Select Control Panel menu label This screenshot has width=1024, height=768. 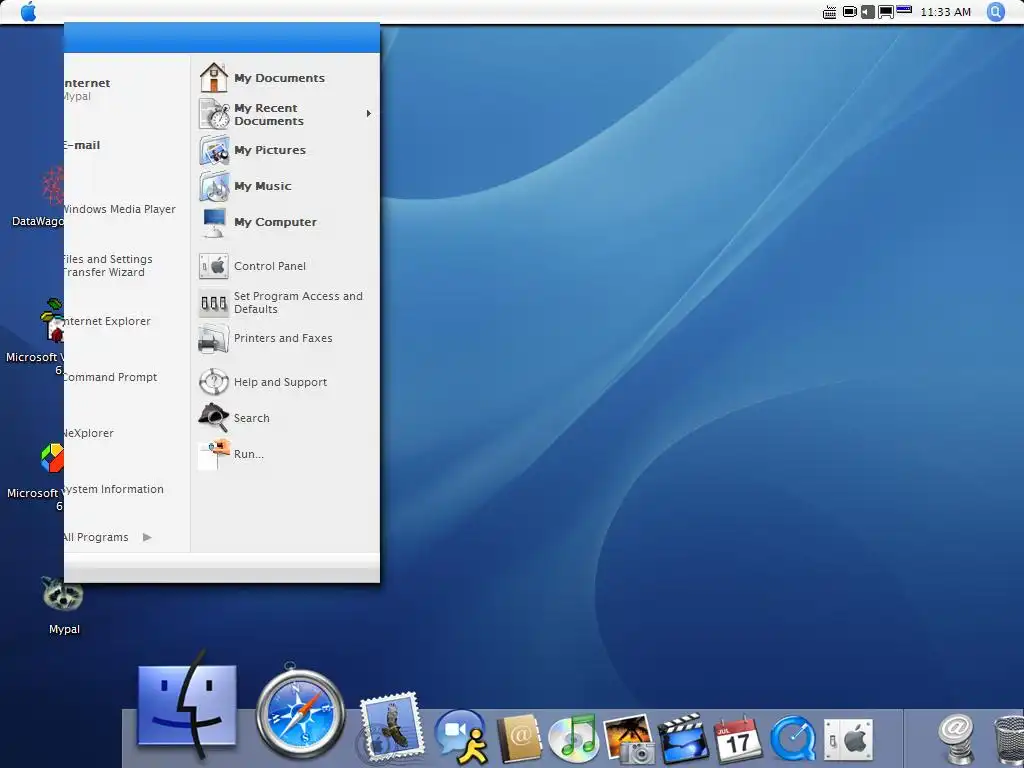pyautogui.click(x=270, y=266)
